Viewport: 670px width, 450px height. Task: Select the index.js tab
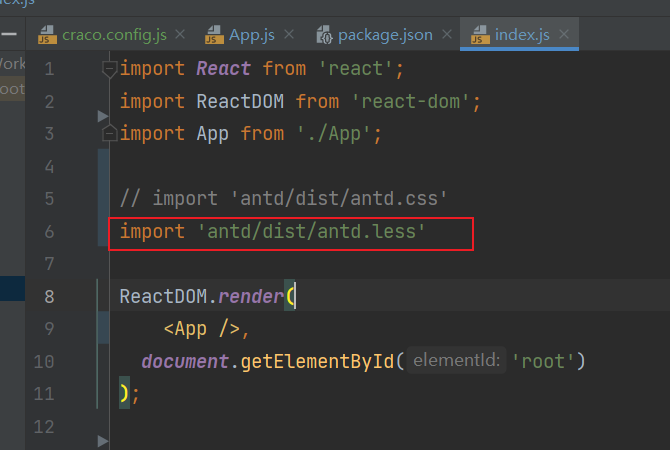click(x=522, y=35)
